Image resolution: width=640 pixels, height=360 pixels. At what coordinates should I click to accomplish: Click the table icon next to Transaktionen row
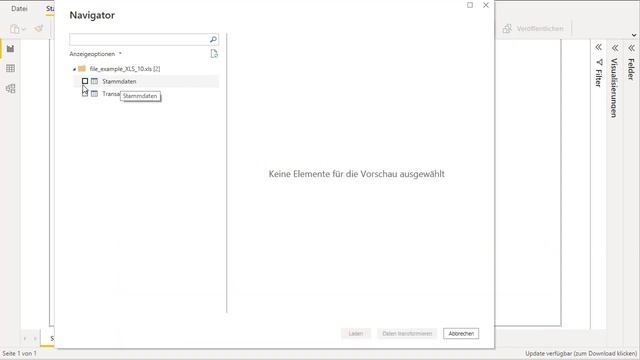pyautogui.click(x=94, y=94)
